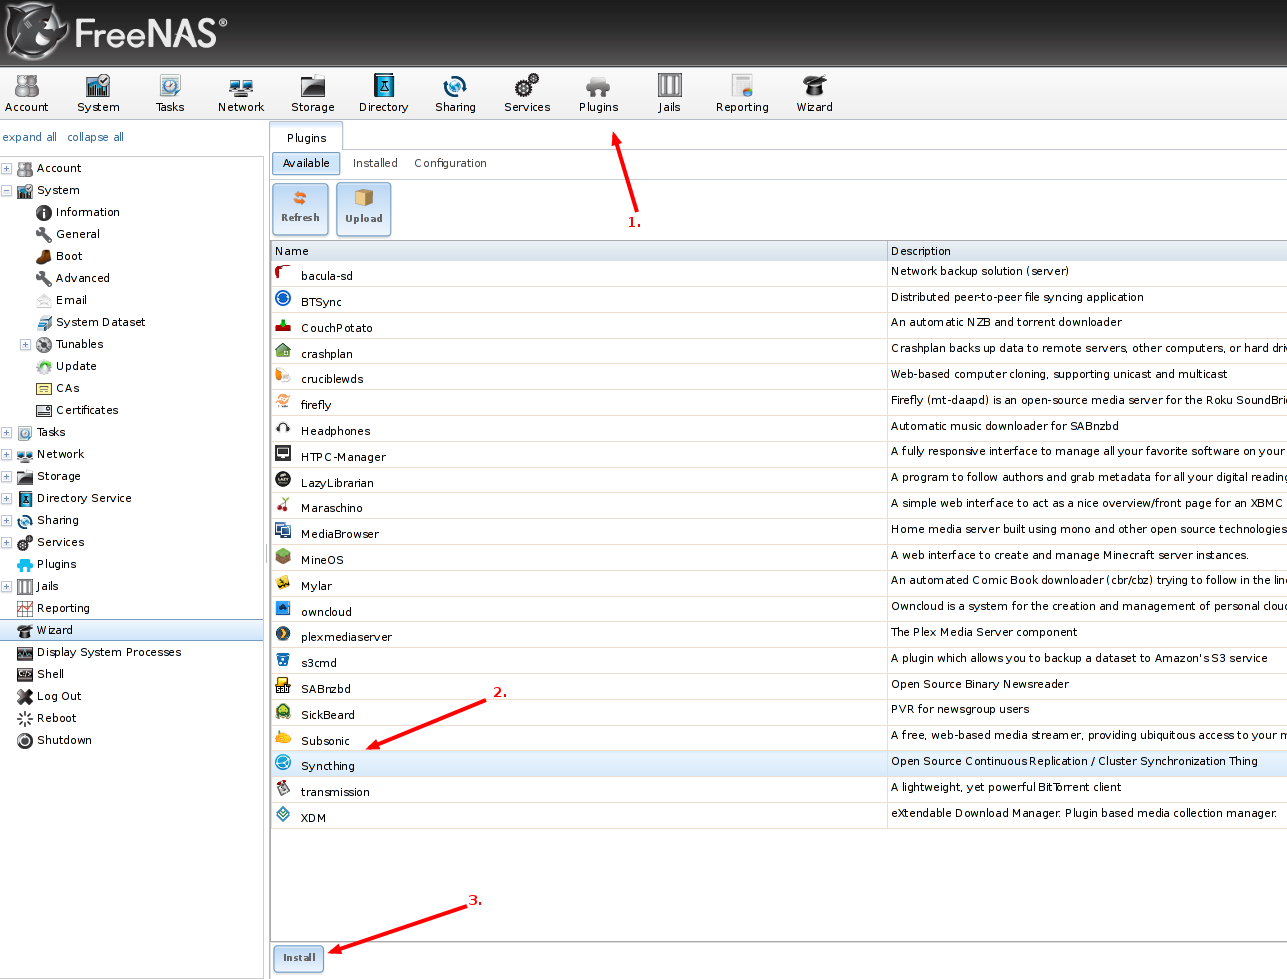Open the Account toolbar icon

point(27,93)
